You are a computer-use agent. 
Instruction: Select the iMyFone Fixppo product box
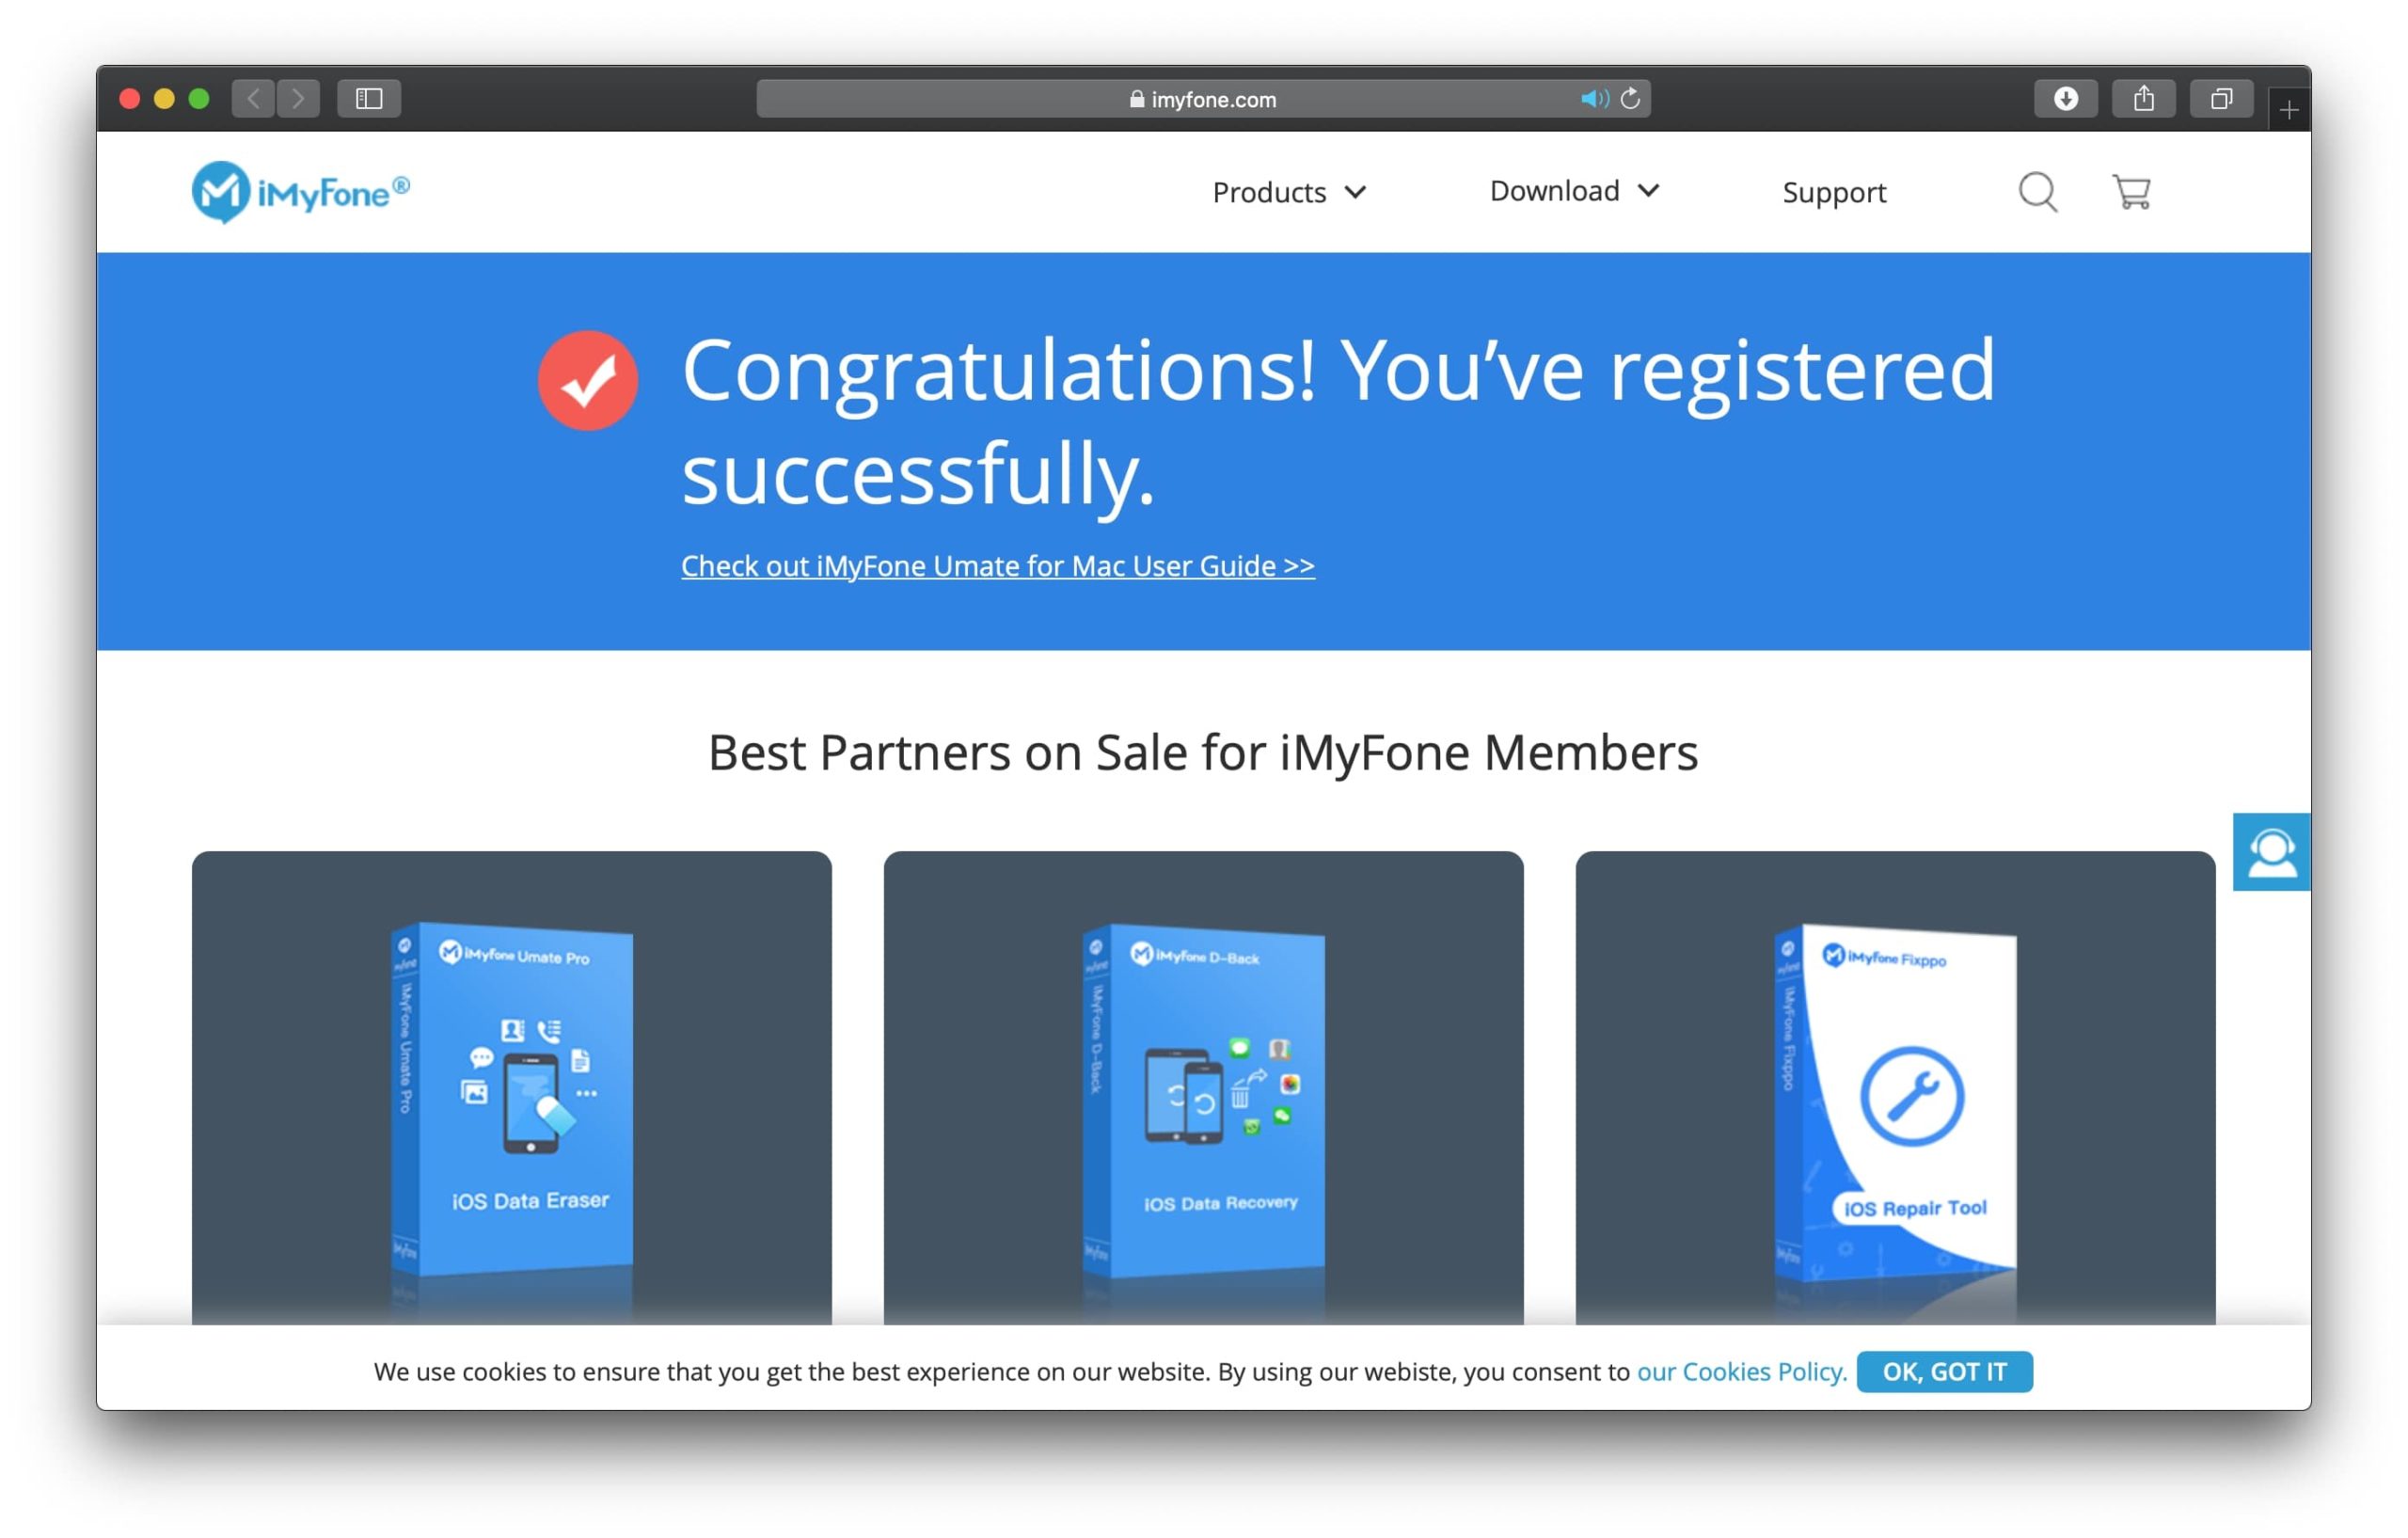(x=1894, y=1100)
